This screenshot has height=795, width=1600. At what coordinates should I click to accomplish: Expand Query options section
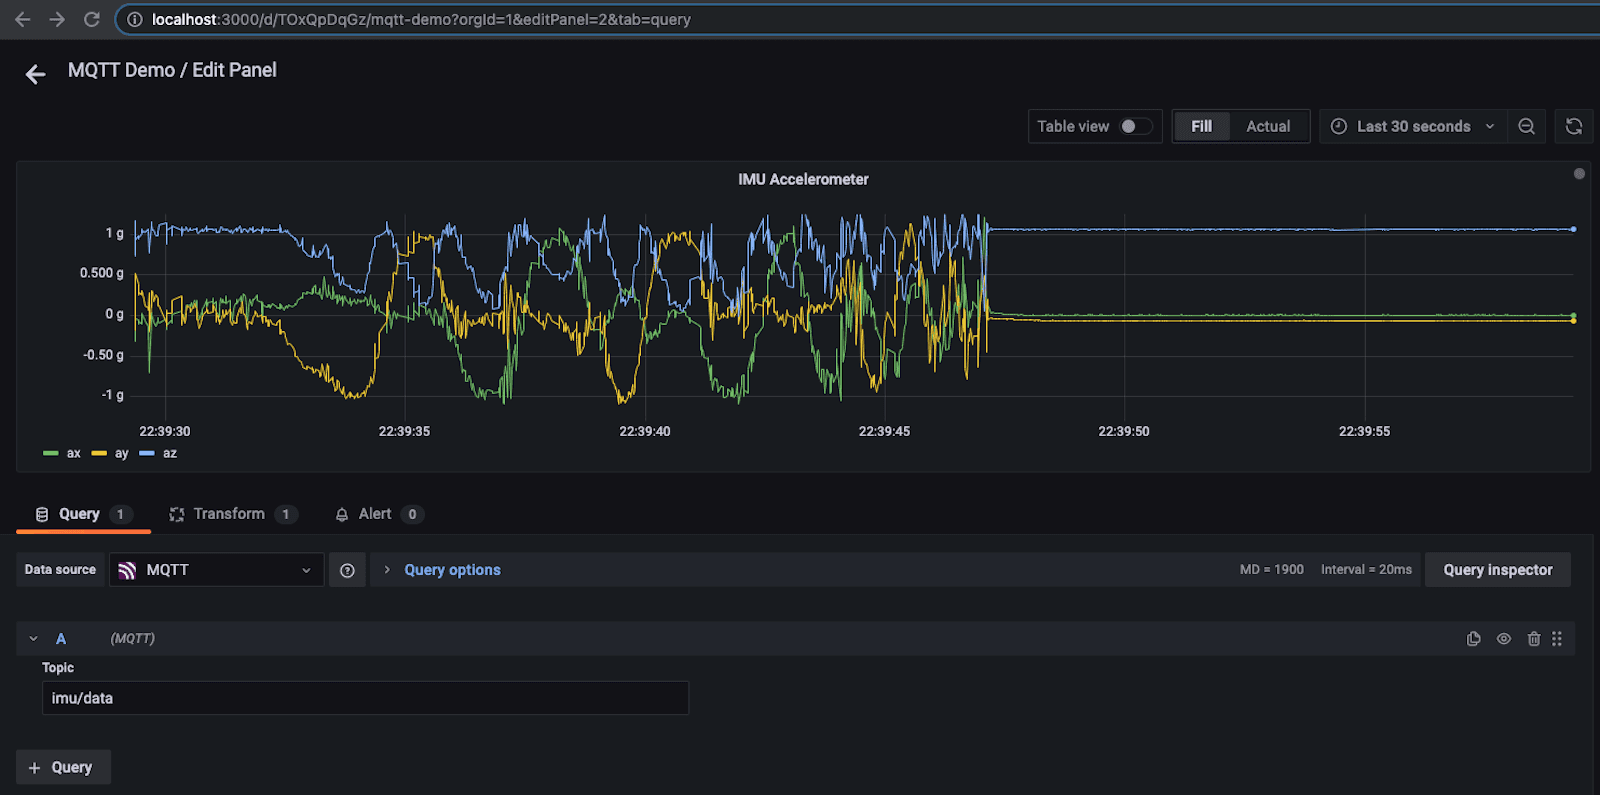point(452,570)
